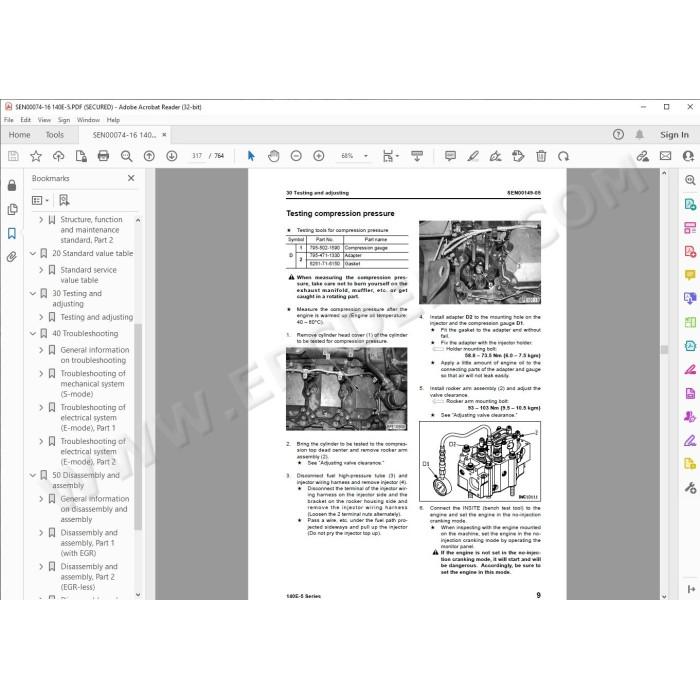Click the bookmarks panel scrollbar
Image resolution: width=700 pixels, height=700 pixels.
(x=138, y=426)
